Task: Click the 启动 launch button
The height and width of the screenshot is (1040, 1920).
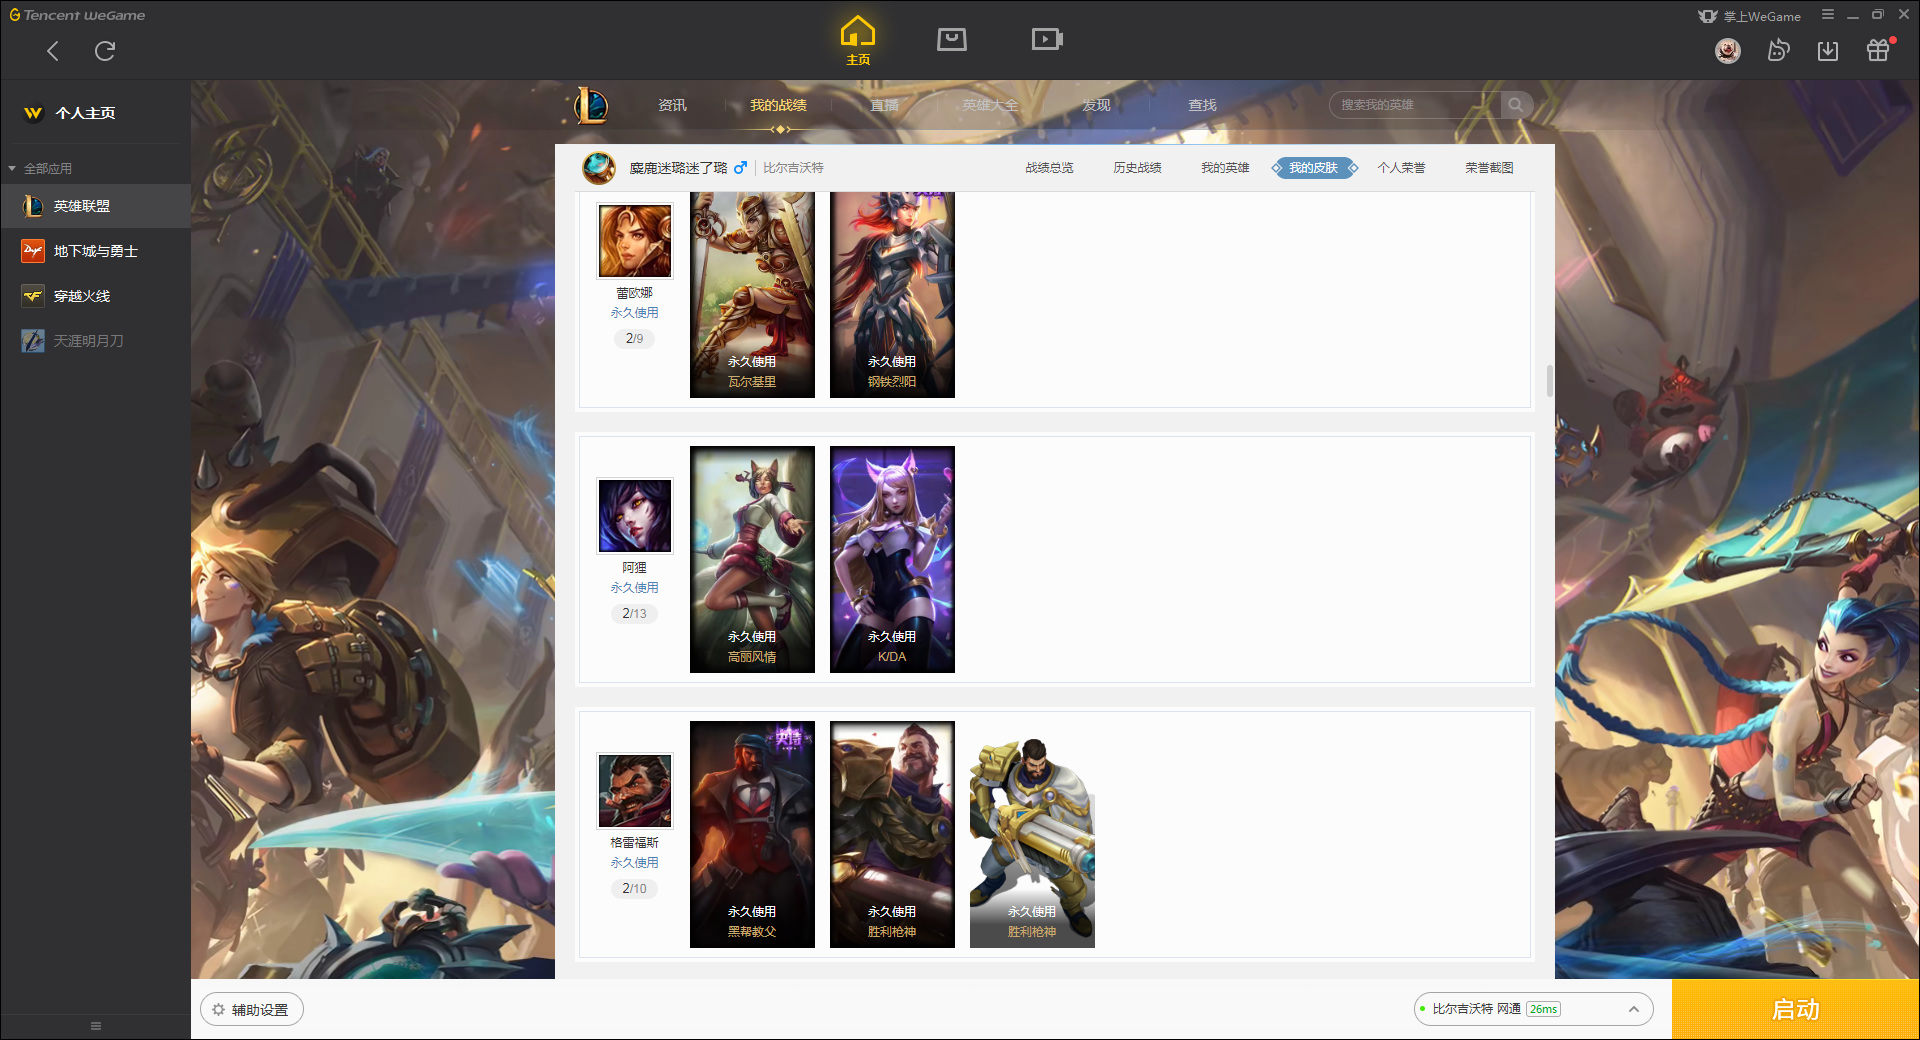Action: [x=1796, y=1010]
